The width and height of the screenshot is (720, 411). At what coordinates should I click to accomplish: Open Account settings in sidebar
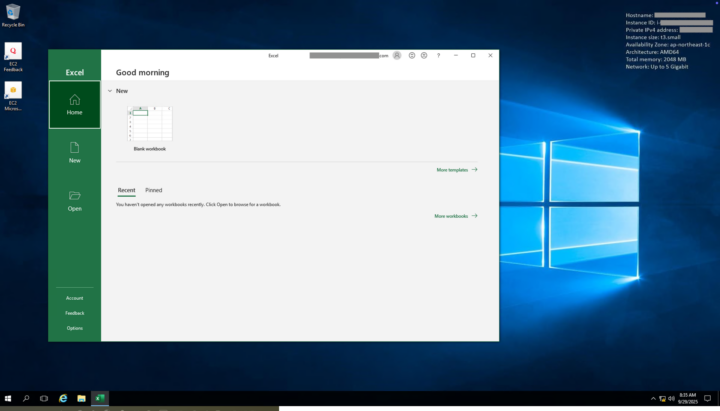(x=75, y=298)
